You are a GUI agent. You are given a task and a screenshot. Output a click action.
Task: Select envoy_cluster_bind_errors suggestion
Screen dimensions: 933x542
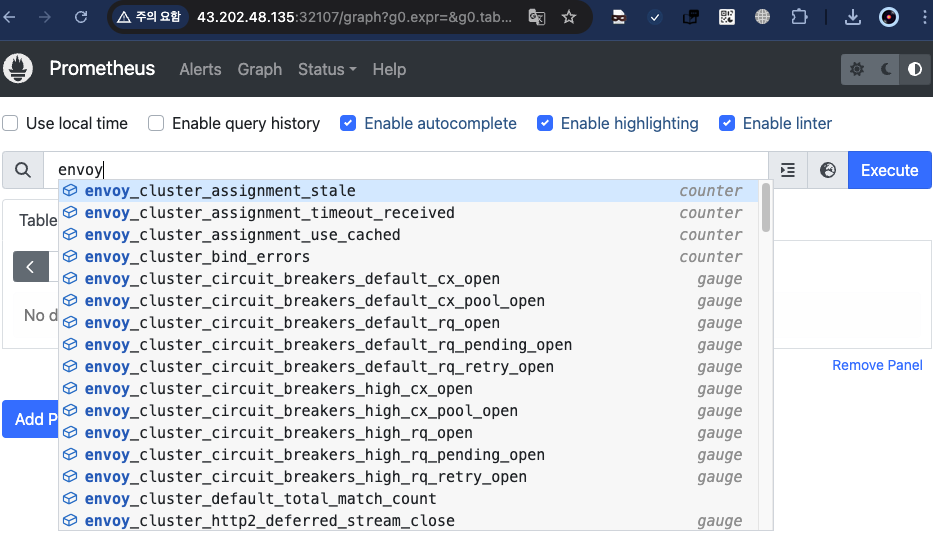(x=408, y=256)
